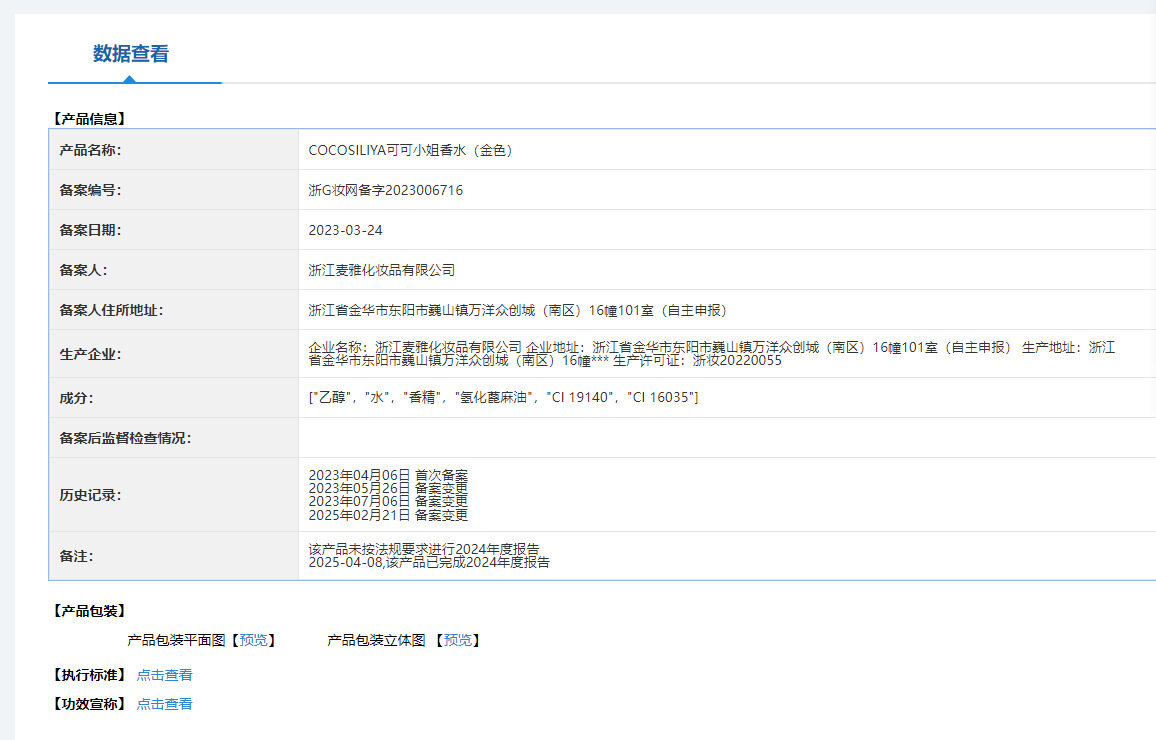Click filer name 浙江麦雅化妆品有限公司
The width and height of the screenshot is (1156, 740).
point(381,270)
